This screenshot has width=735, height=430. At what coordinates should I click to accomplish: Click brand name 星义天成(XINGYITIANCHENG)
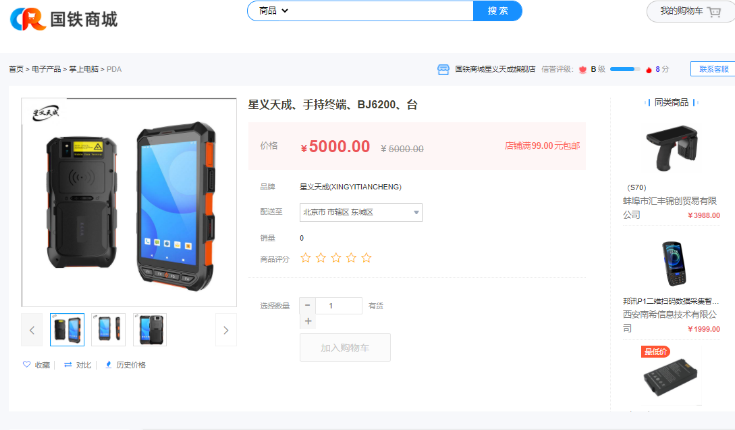[x=351, y=187]
